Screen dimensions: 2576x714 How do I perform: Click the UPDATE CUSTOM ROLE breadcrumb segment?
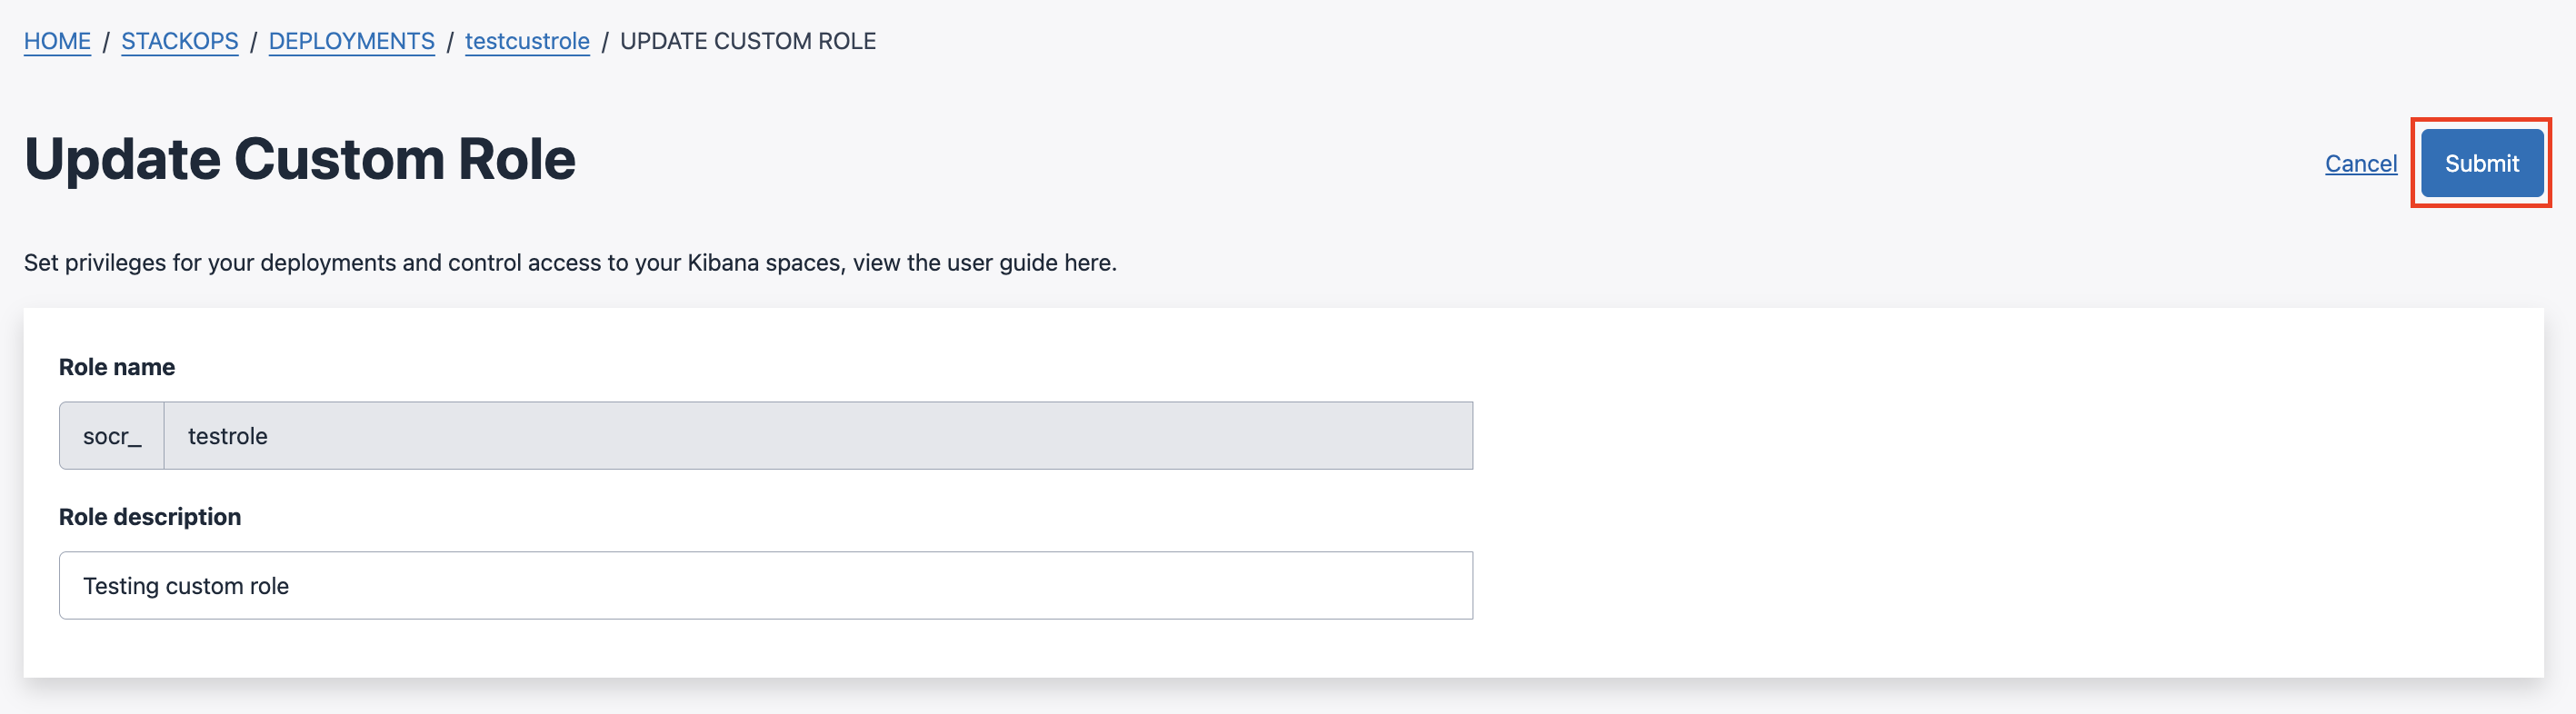click(x=746, y=41)
